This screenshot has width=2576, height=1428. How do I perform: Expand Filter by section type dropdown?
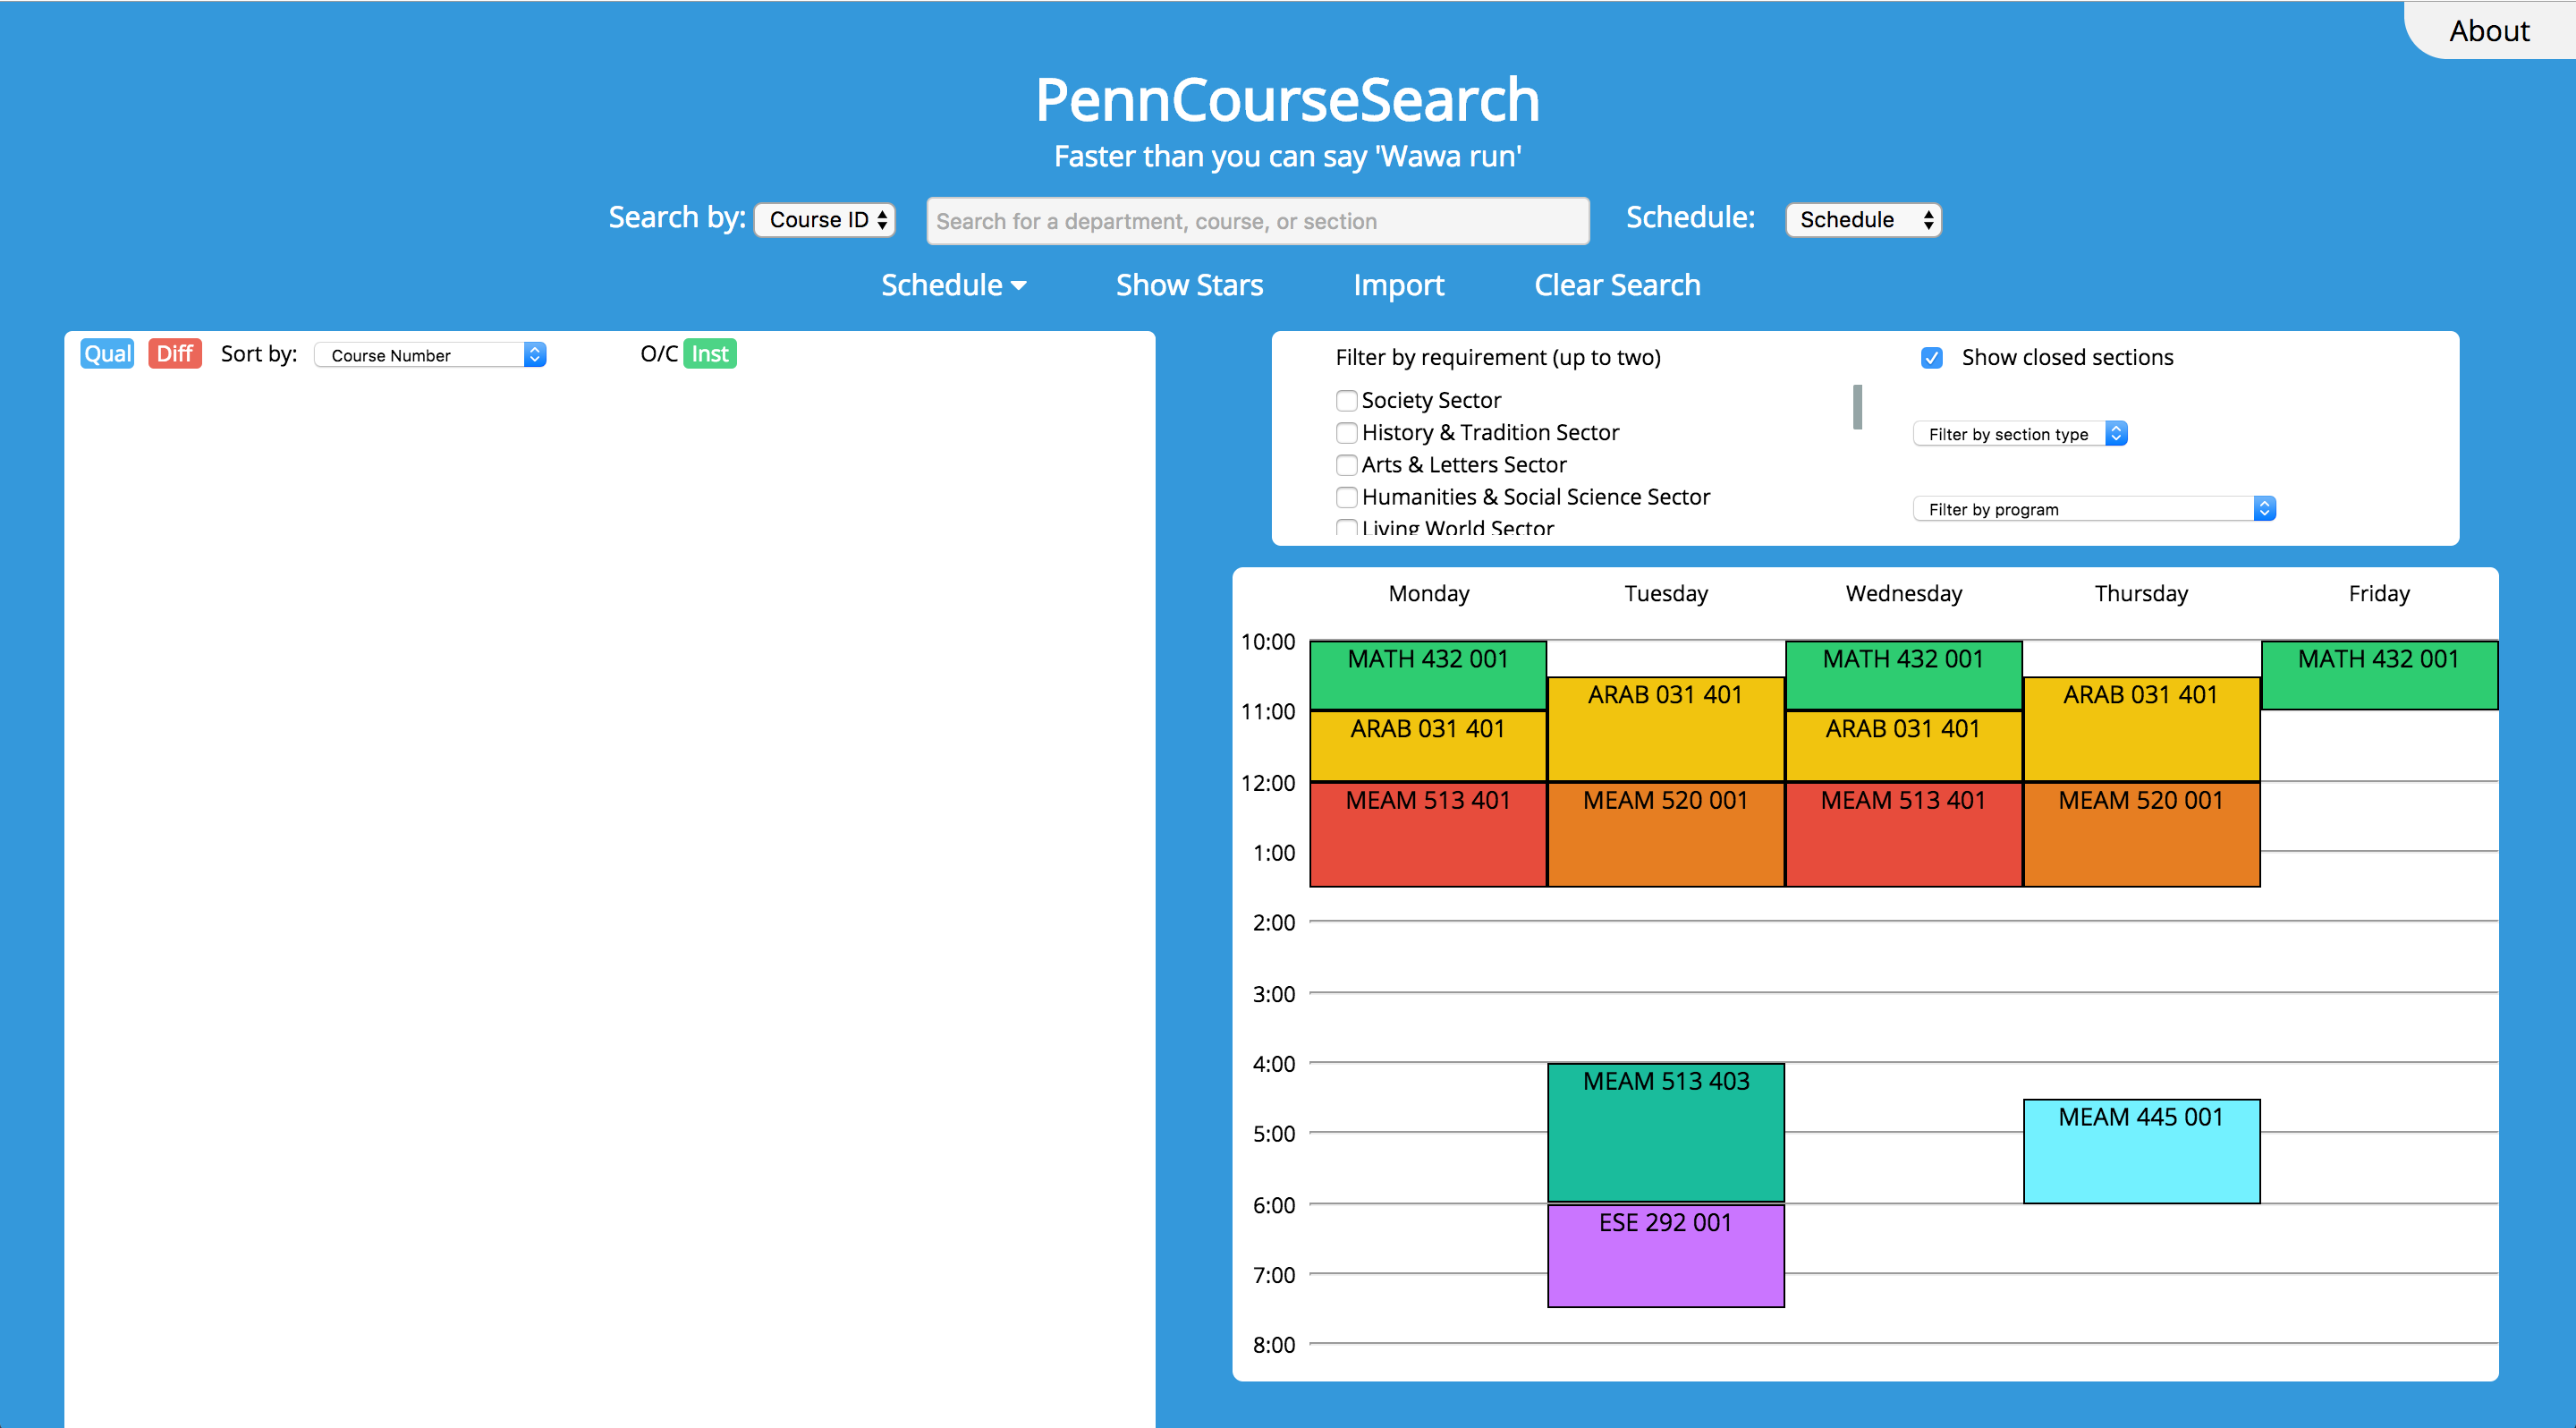pos(2019,434)
